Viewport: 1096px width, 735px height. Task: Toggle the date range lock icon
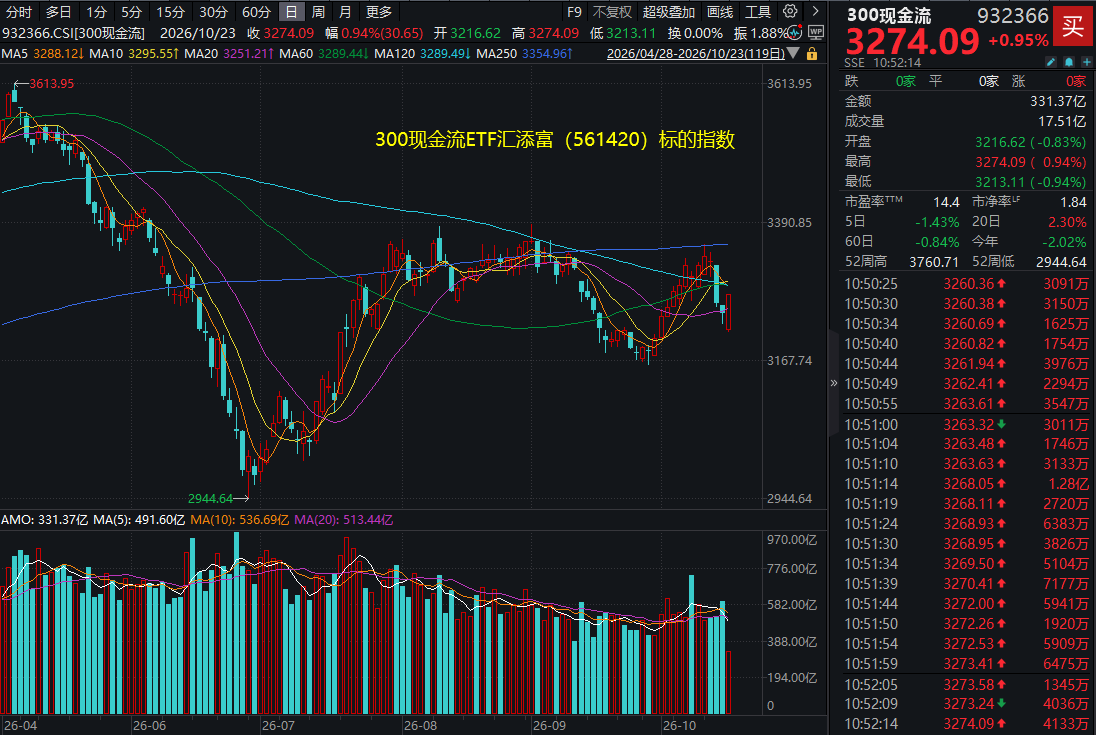click(x=812, y=54)
